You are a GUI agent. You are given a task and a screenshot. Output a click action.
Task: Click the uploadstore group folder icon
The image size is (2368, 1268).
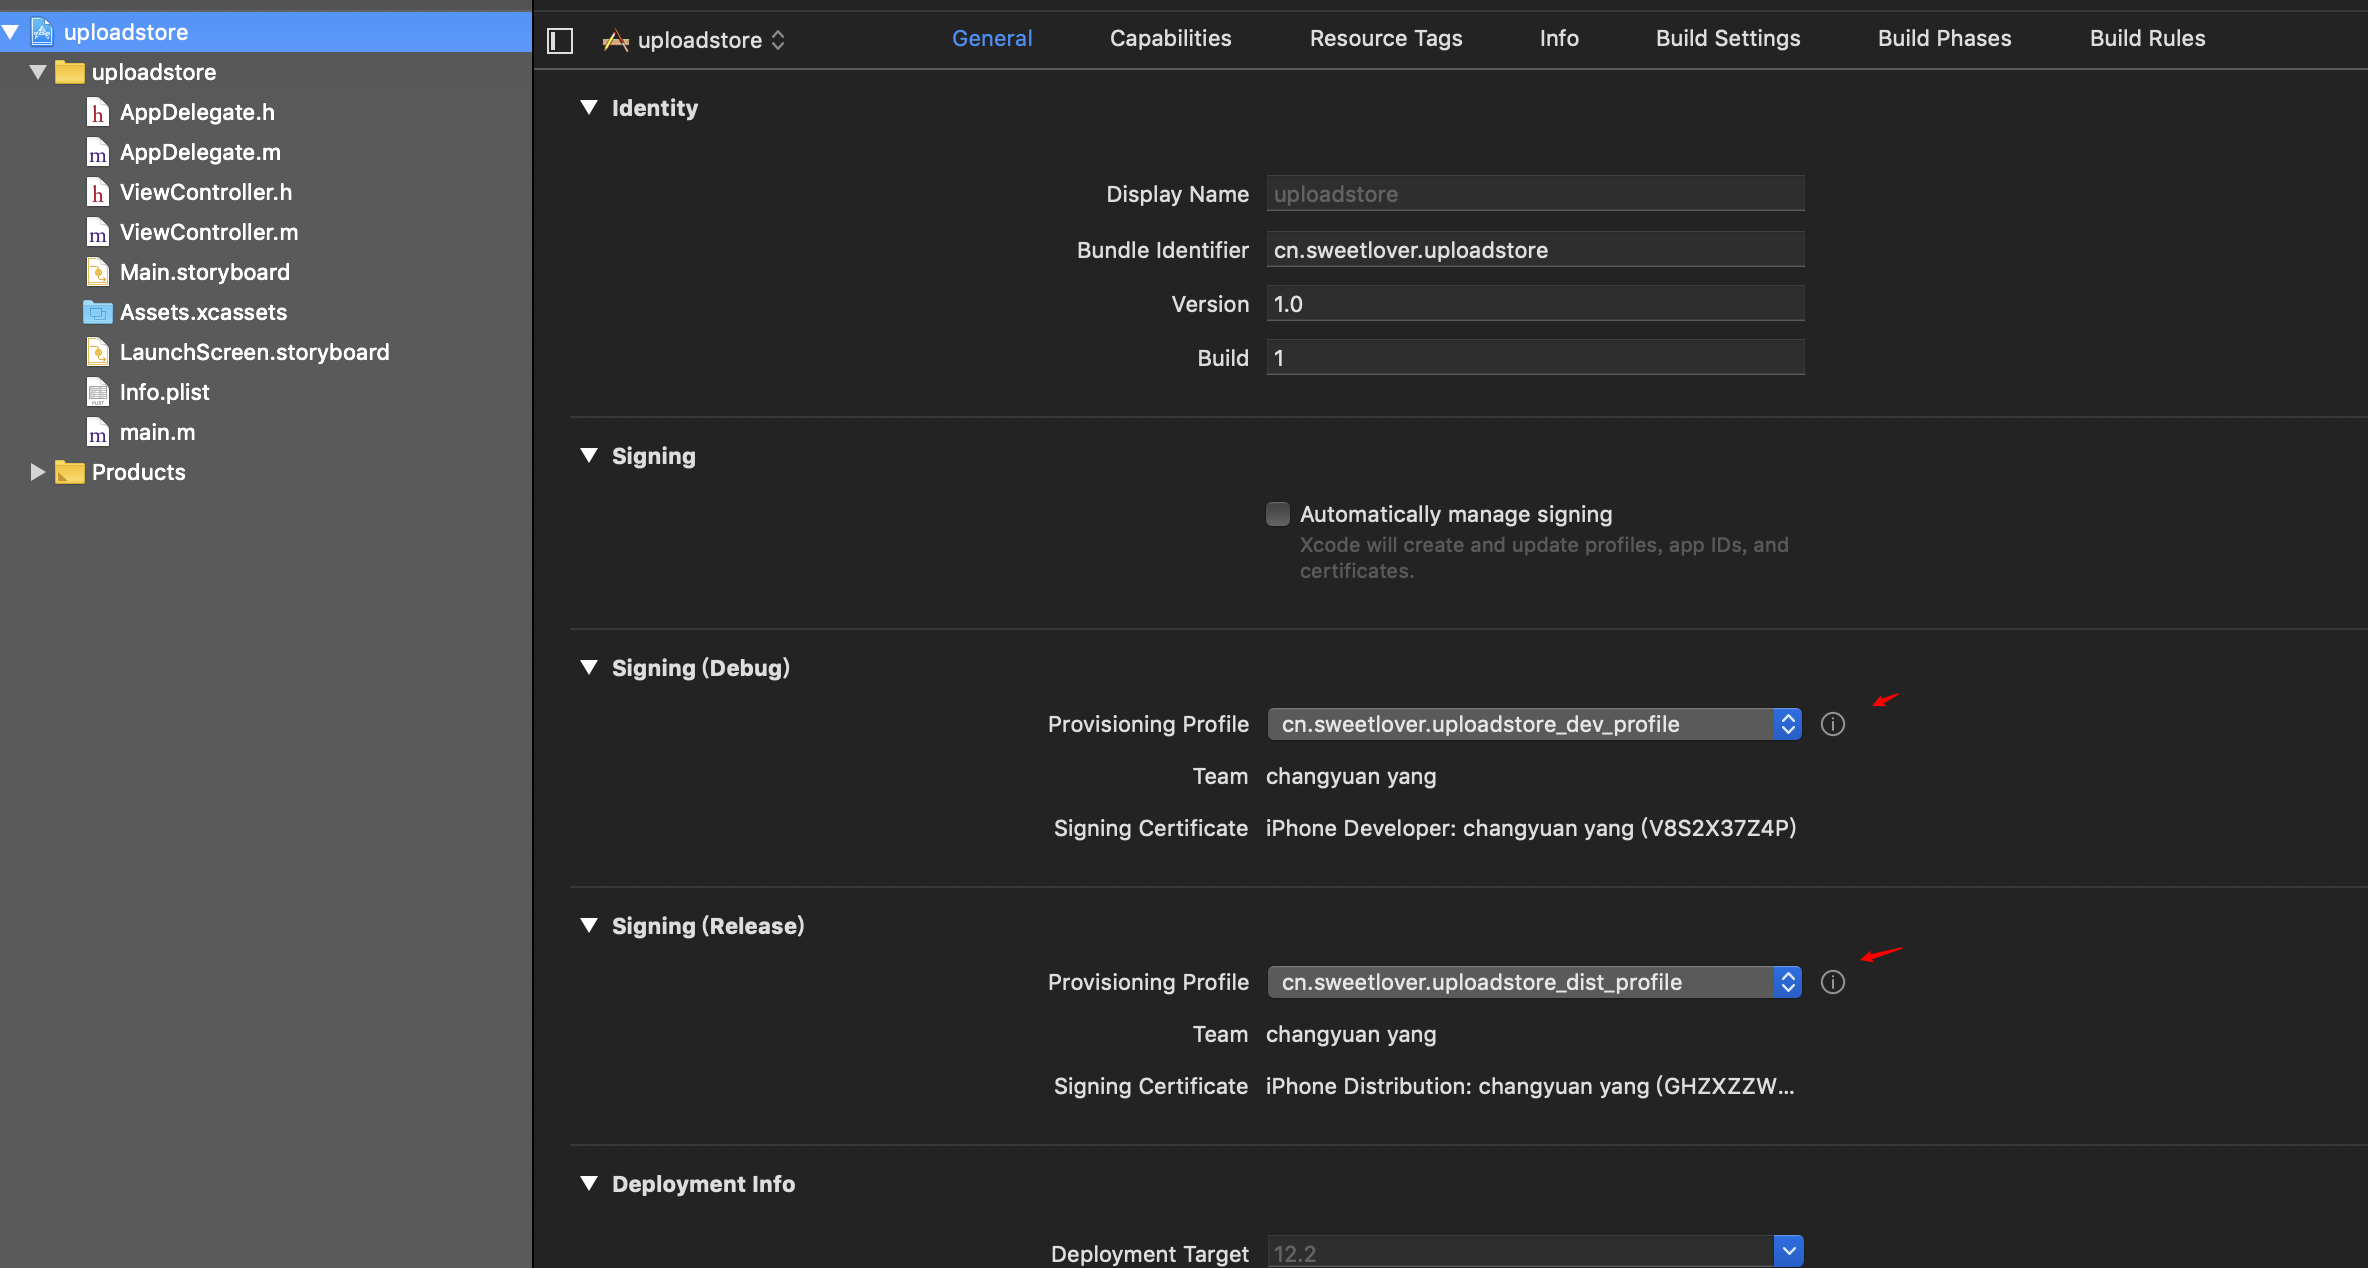coord(69,72)
